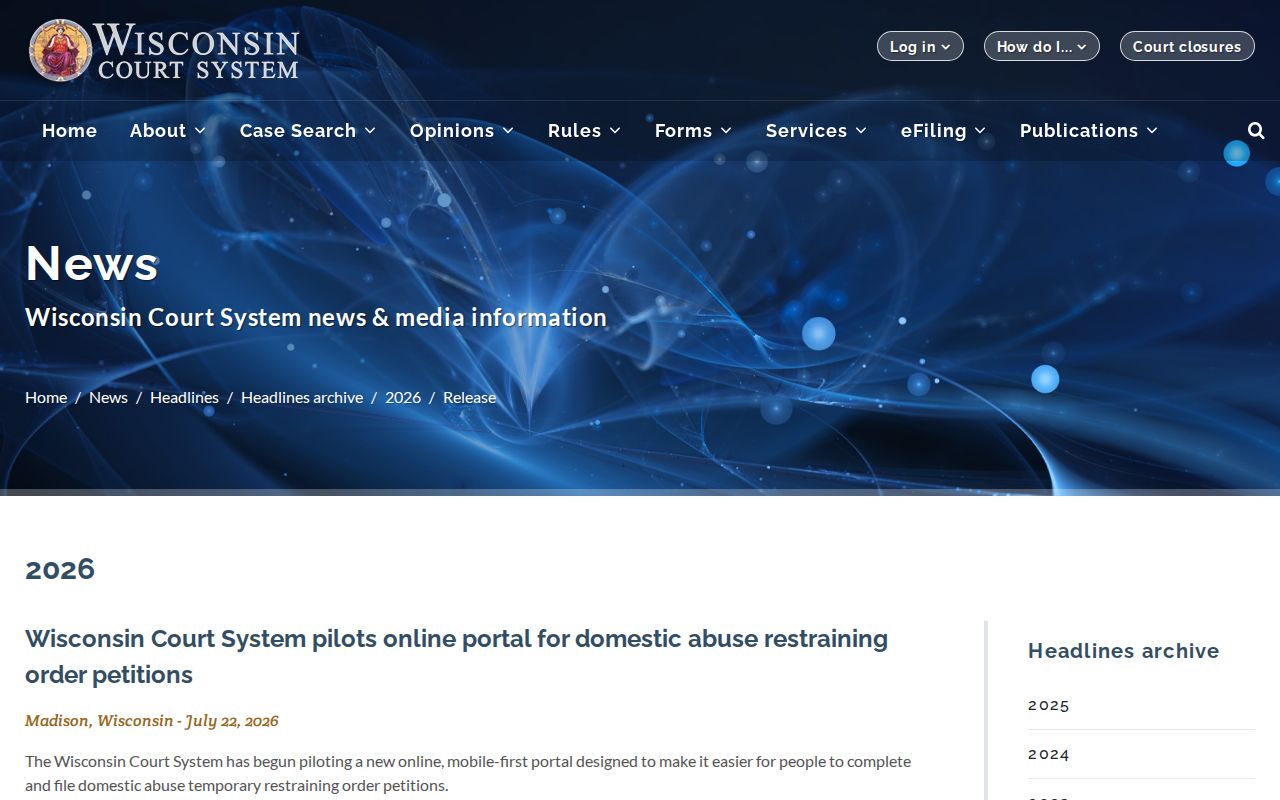Viewport: 1280px width, 800px height.
Task: Follow the News breadcrumb link
Action: tap(108, 397)
